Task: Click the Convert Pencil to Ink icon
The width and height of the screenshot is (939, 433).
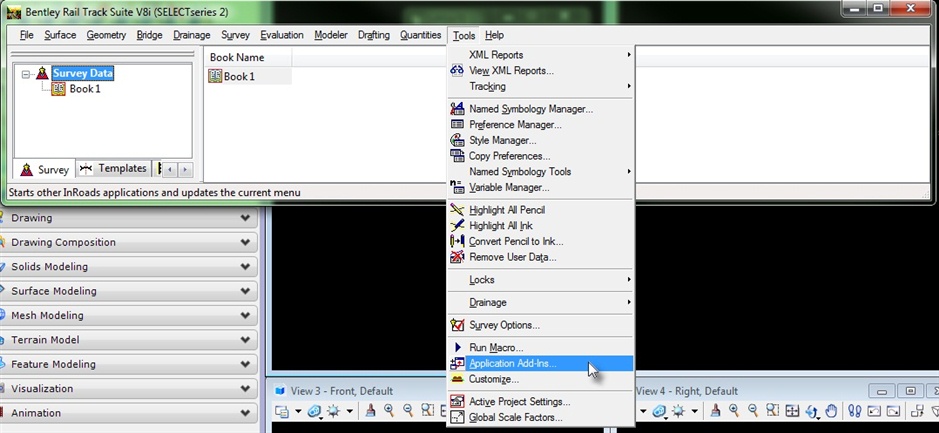Action: 457,241
